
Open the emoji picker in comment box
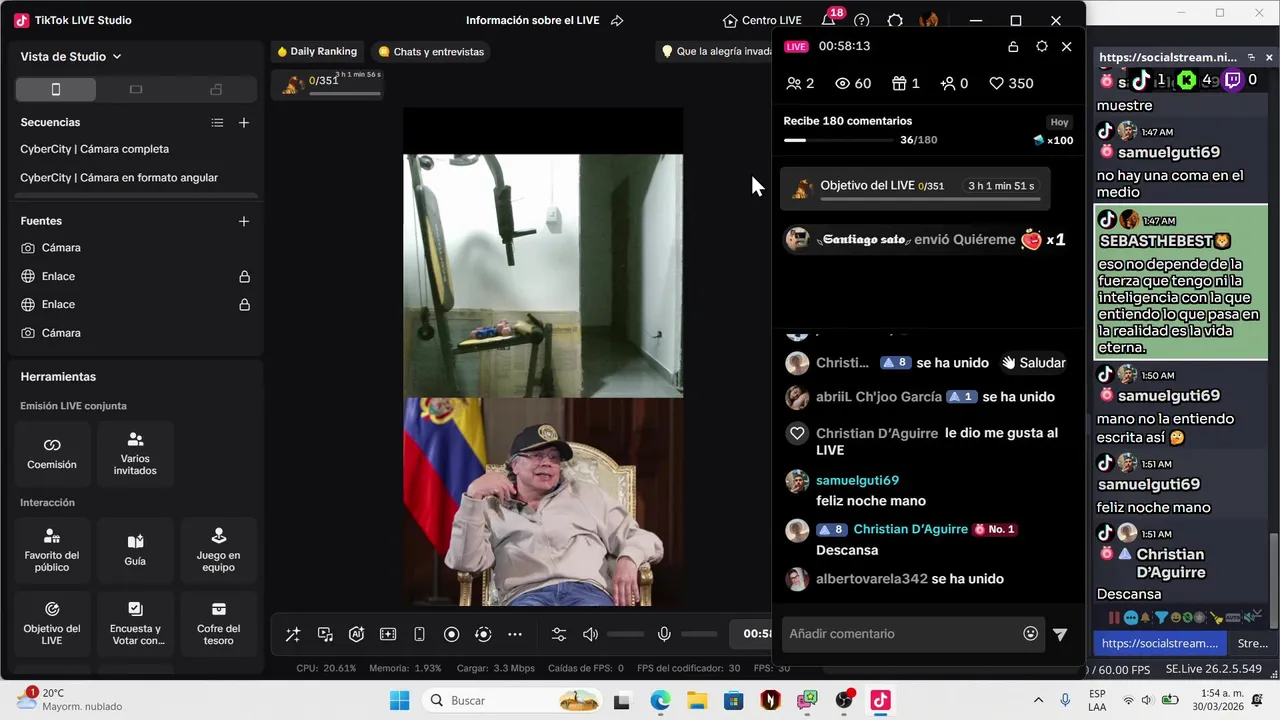coord(1031,634)
